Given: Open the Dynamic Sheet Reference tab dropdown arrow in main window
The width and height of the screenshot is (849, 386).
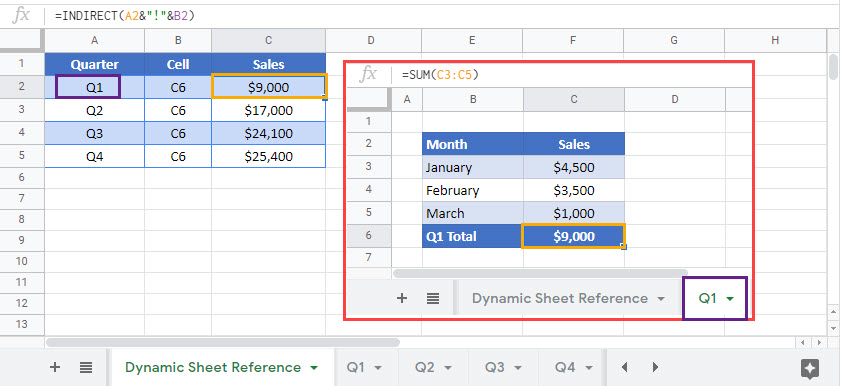Looking at the screenshot, I should coord(314,368).
